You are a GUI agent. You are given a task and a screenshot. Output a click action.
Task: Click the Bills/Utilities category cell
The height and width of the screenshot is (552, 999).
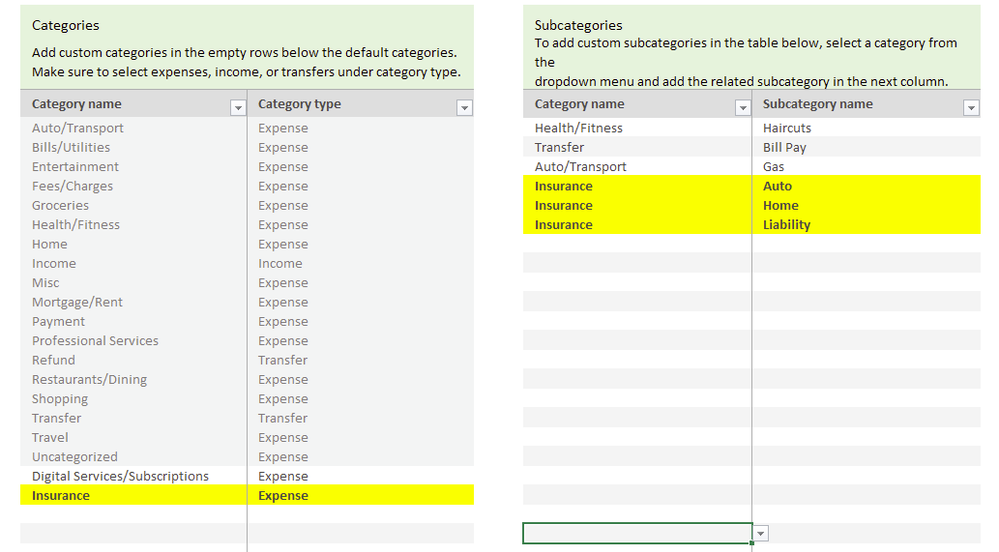pos(133,147)
